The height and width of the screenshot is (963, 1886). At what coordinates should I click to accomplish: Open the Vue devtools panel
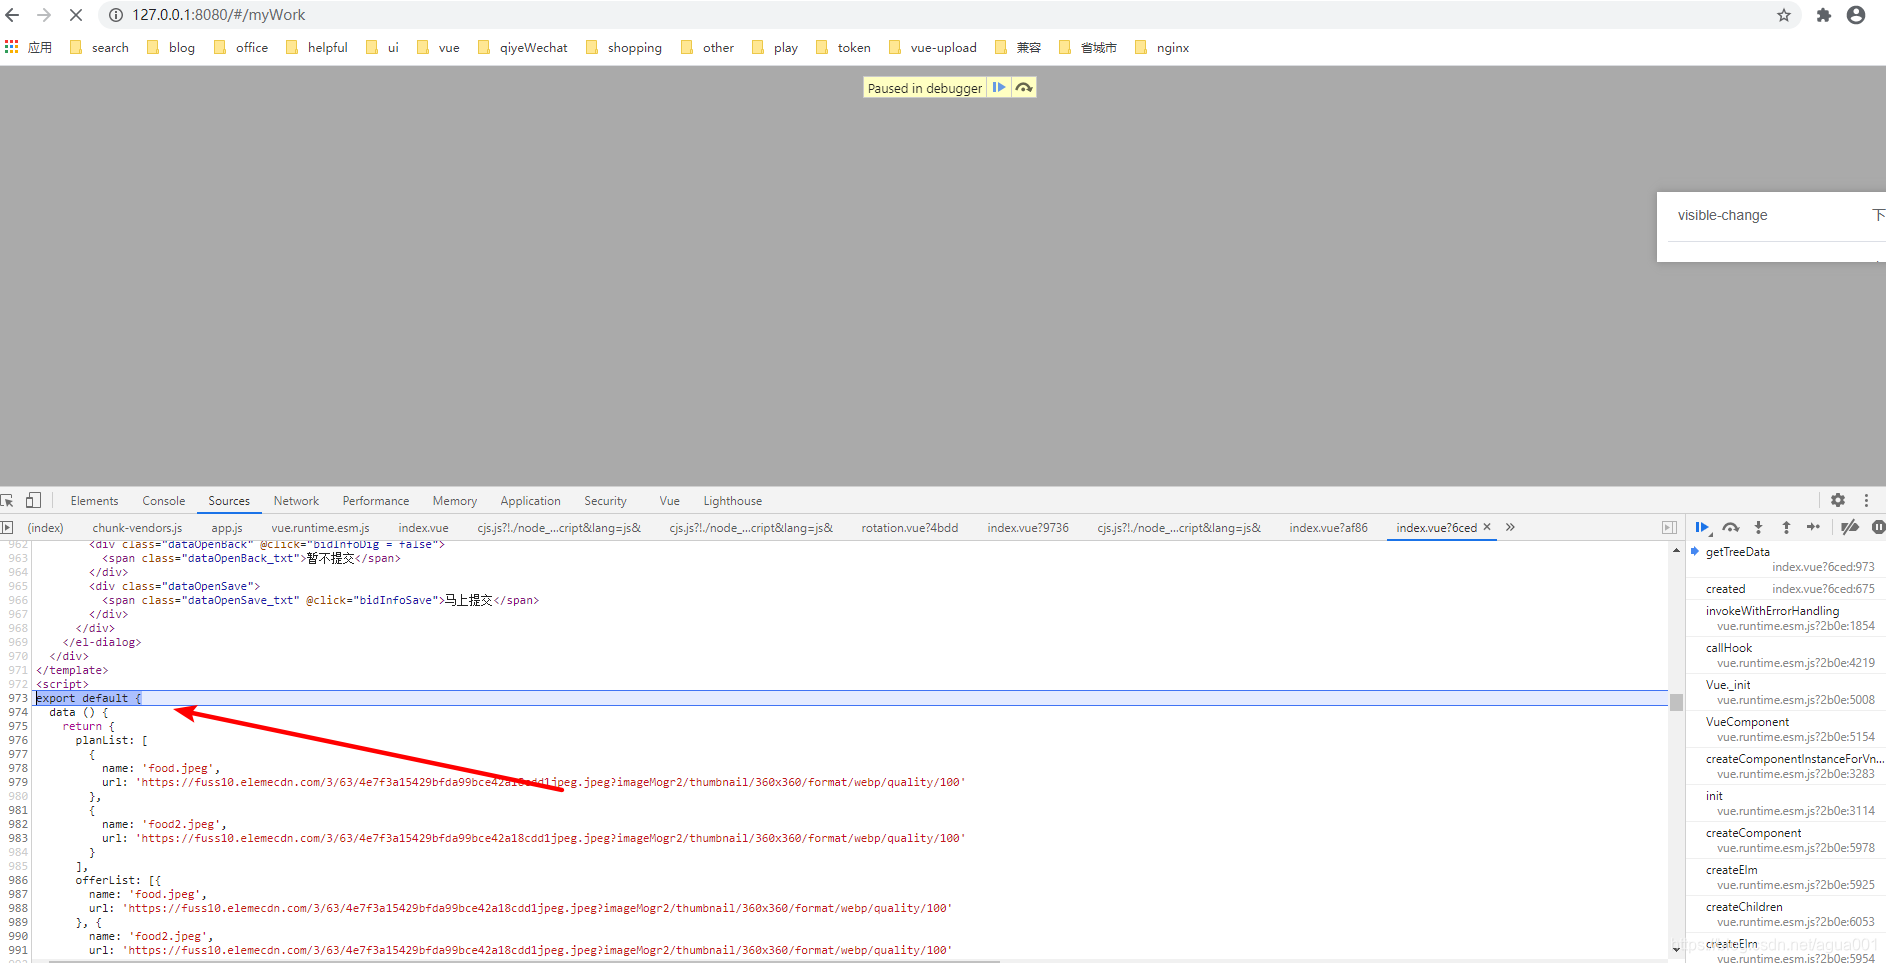pos(670,501)
